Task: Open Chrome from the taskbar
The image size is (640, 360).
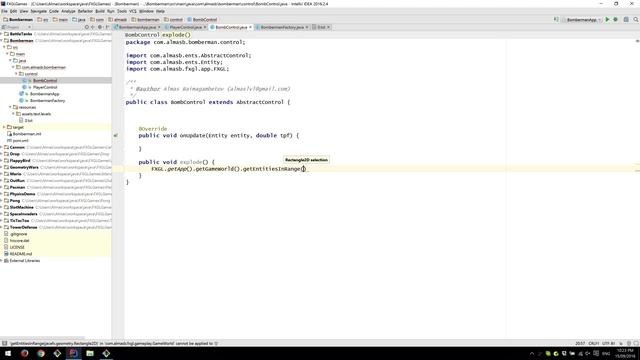Action: (41, 353)
